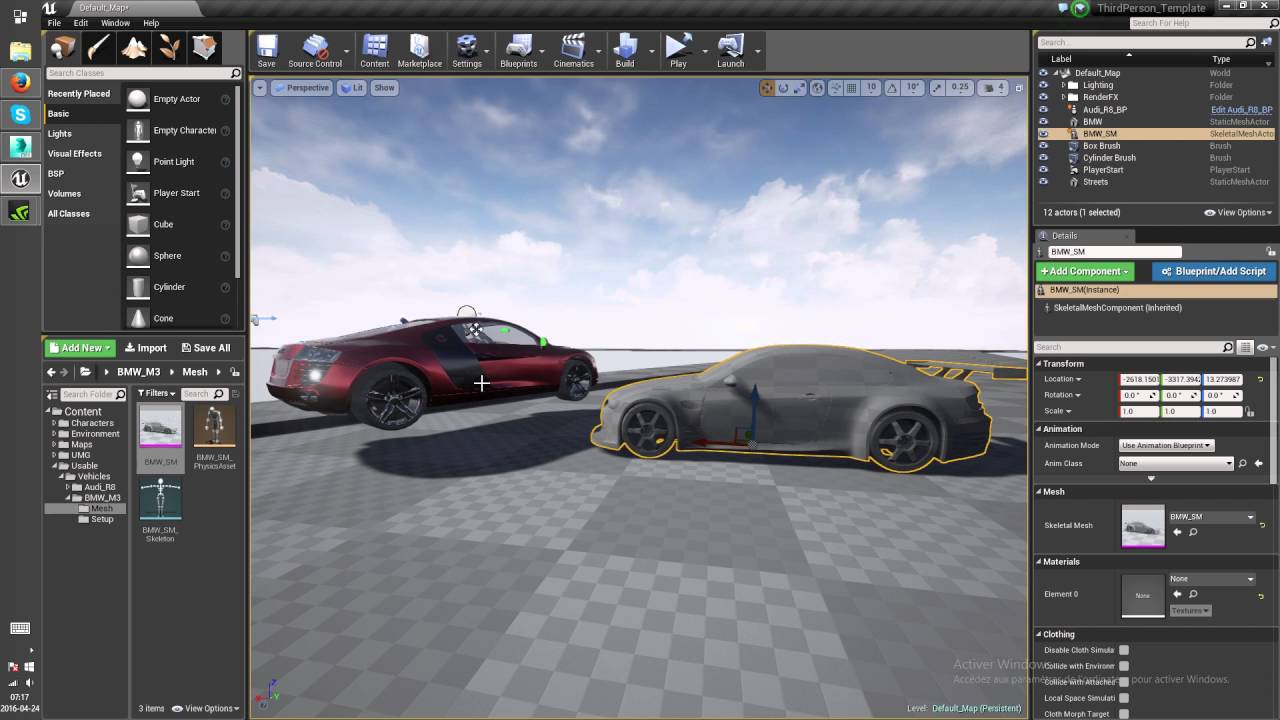The height and width of the screenshot is (720, 1280).
Task: Maximize the viewport with the corner icon
Action: [x=1020, y=88]
